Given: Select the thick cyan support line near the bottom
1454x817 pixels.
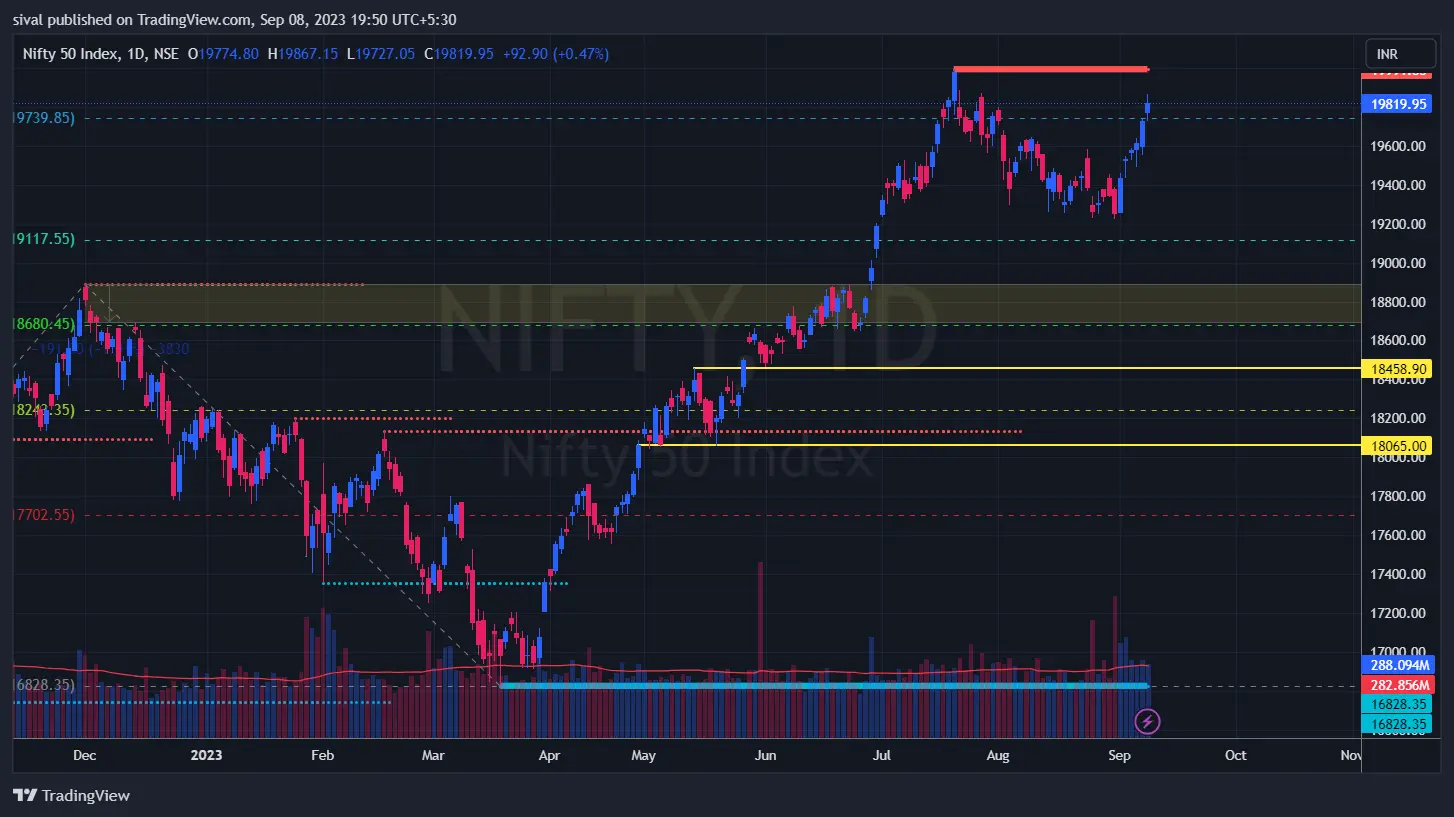Looking at the screenshot, I should click(824, 685).
